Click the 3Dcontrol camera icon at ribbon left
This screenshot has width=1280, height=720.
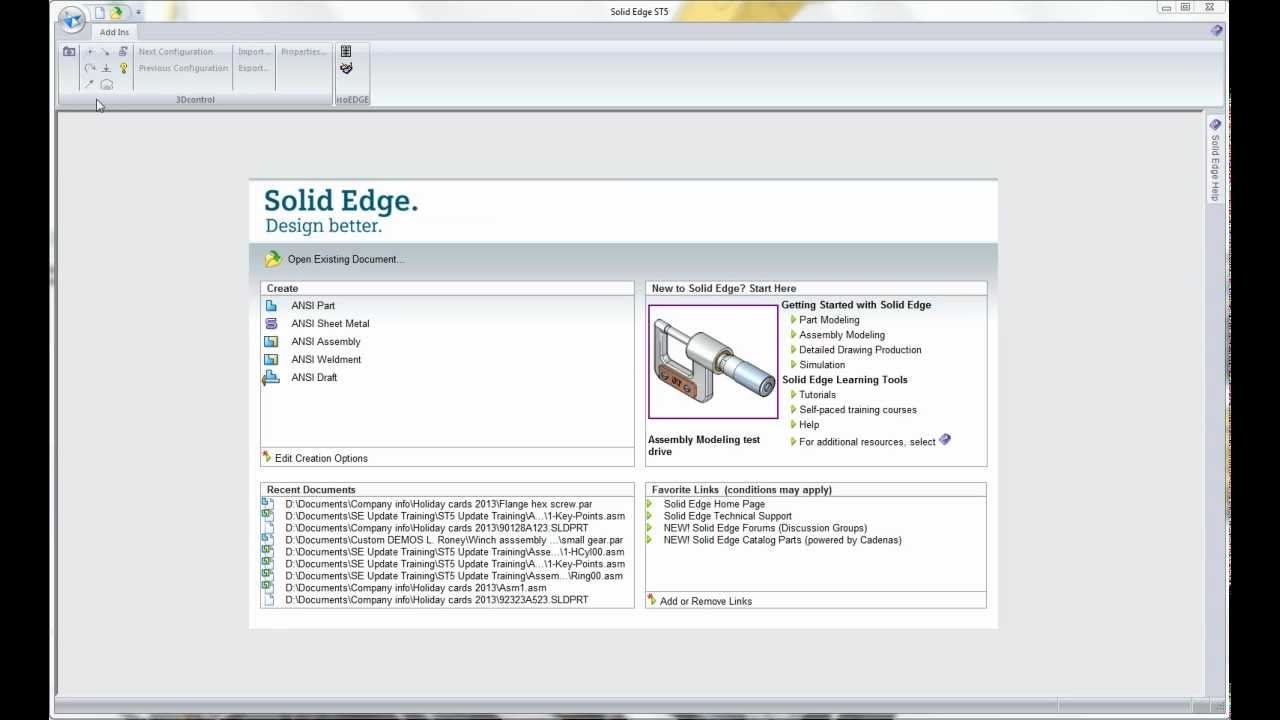[x=69, y=51]
